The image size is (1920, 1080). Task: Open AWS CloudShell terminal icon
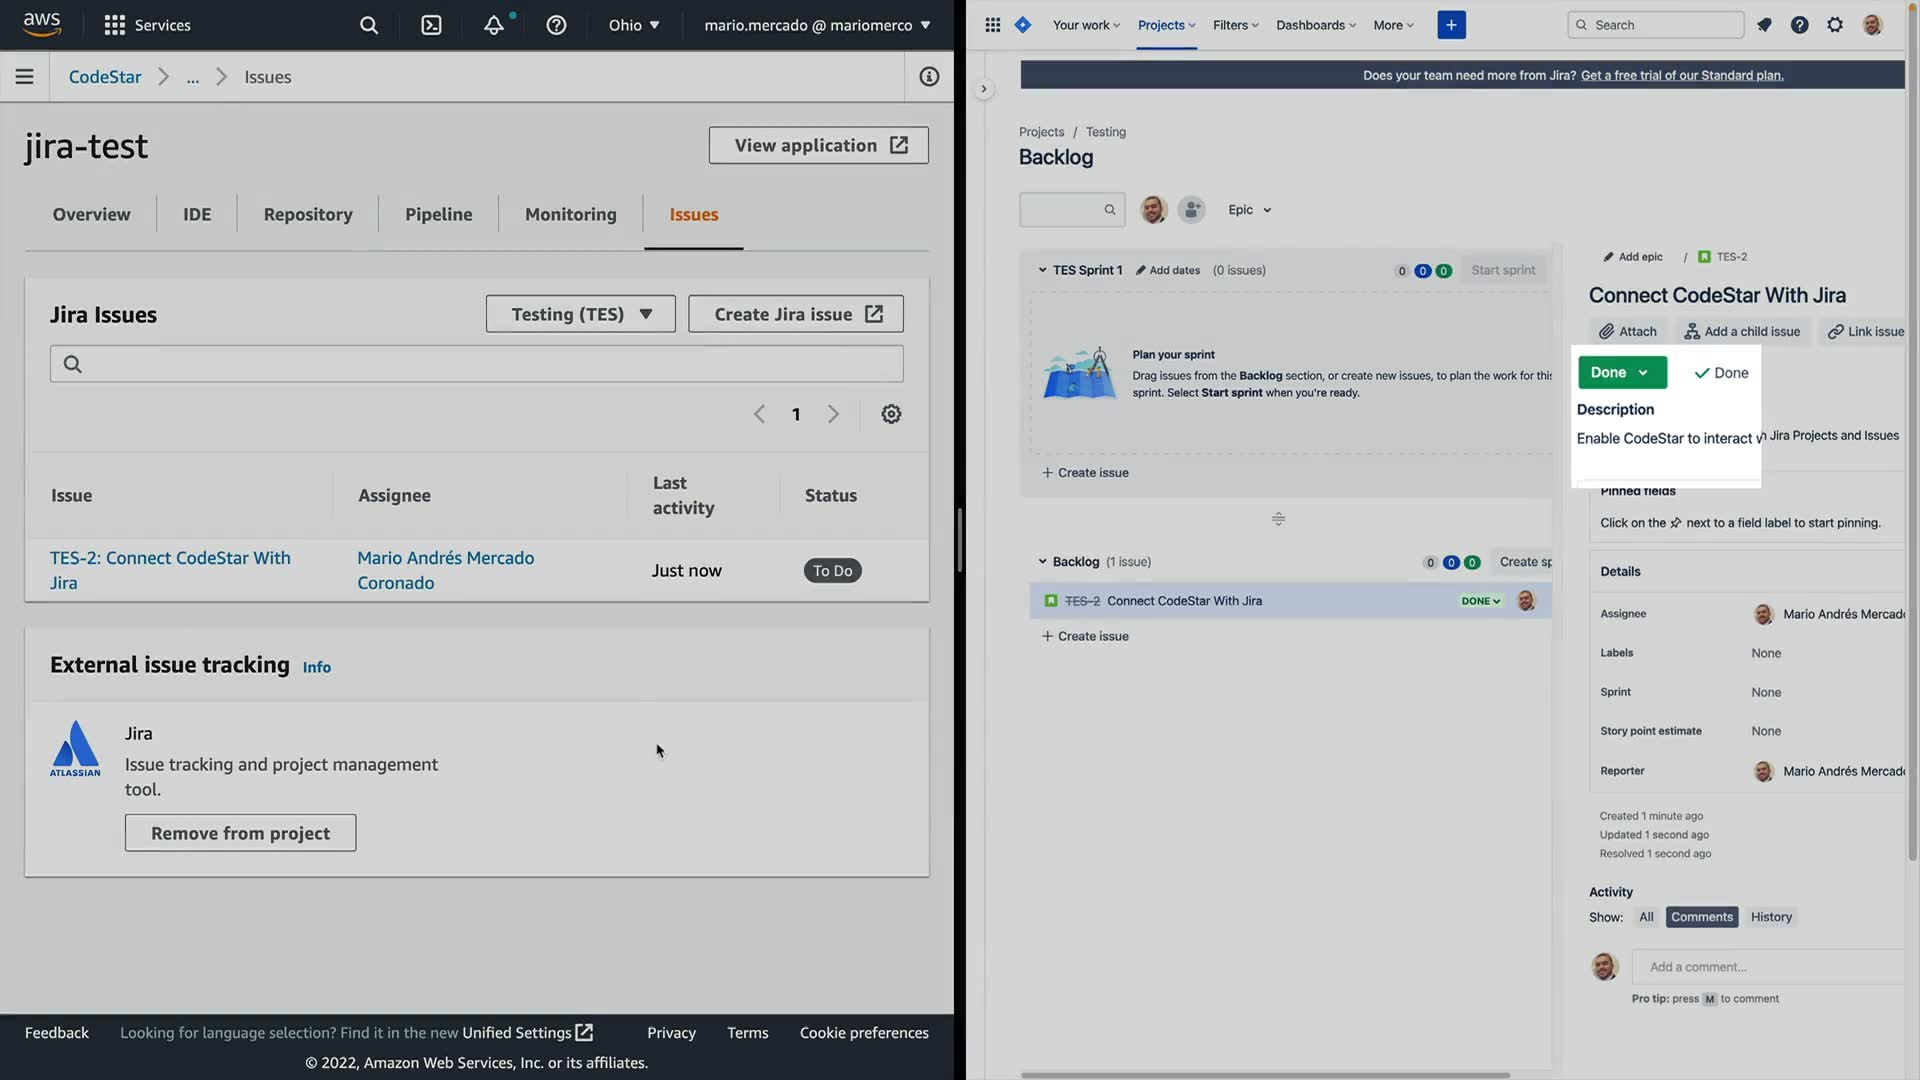tap(431, 25)
